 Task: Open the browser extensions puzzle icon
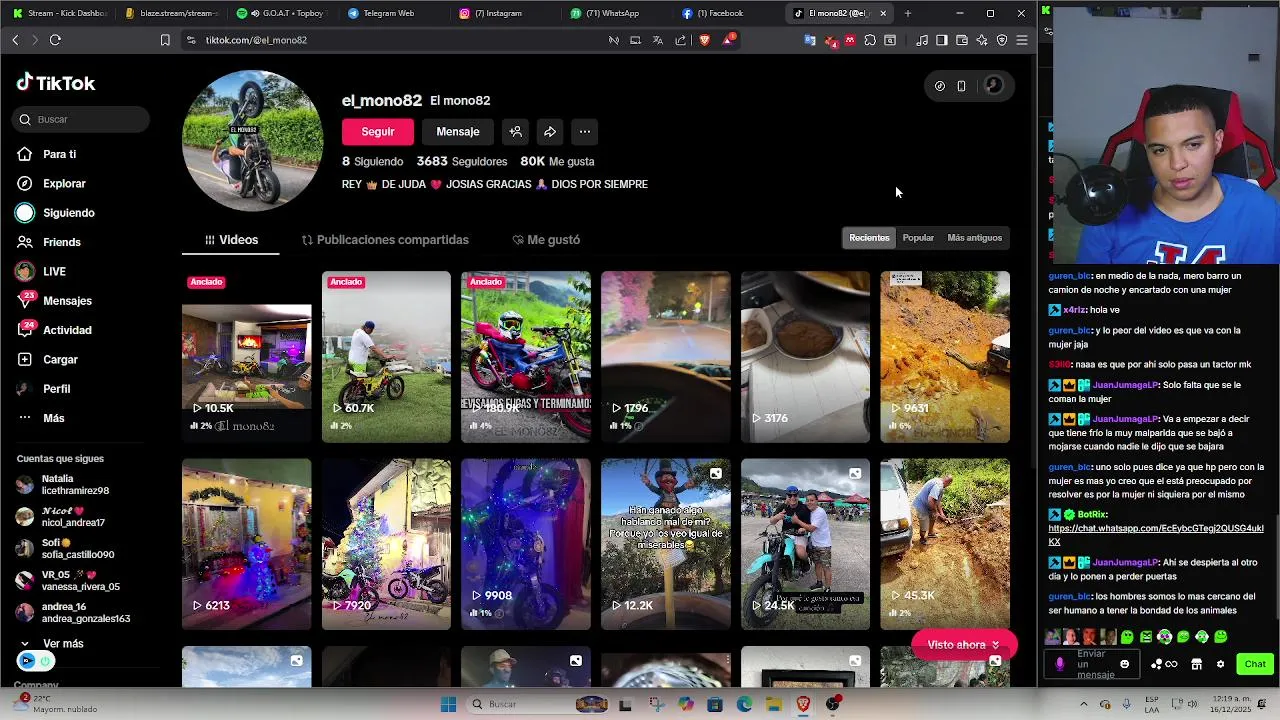pyautogui.click(x=870, y=40)
